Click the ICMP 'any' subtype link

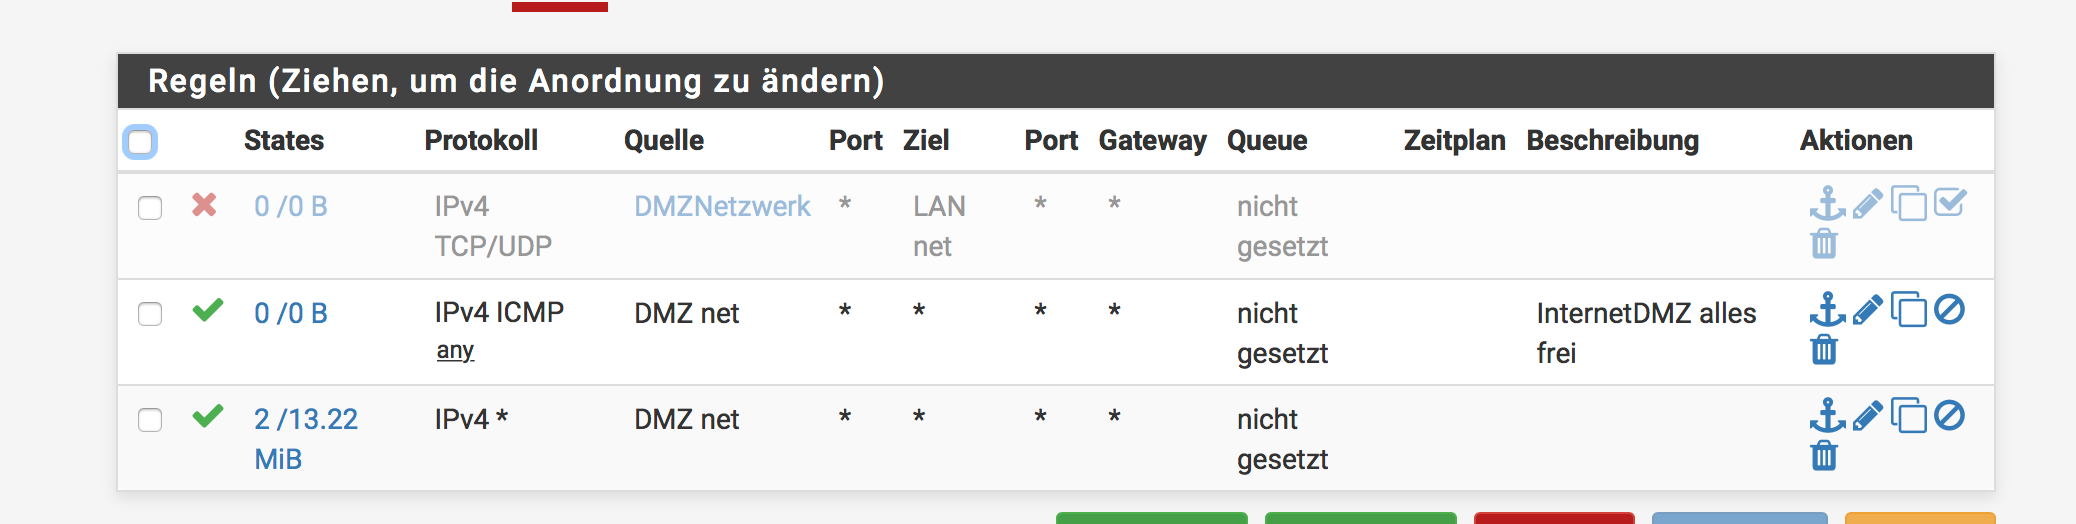tap(455, 351)
